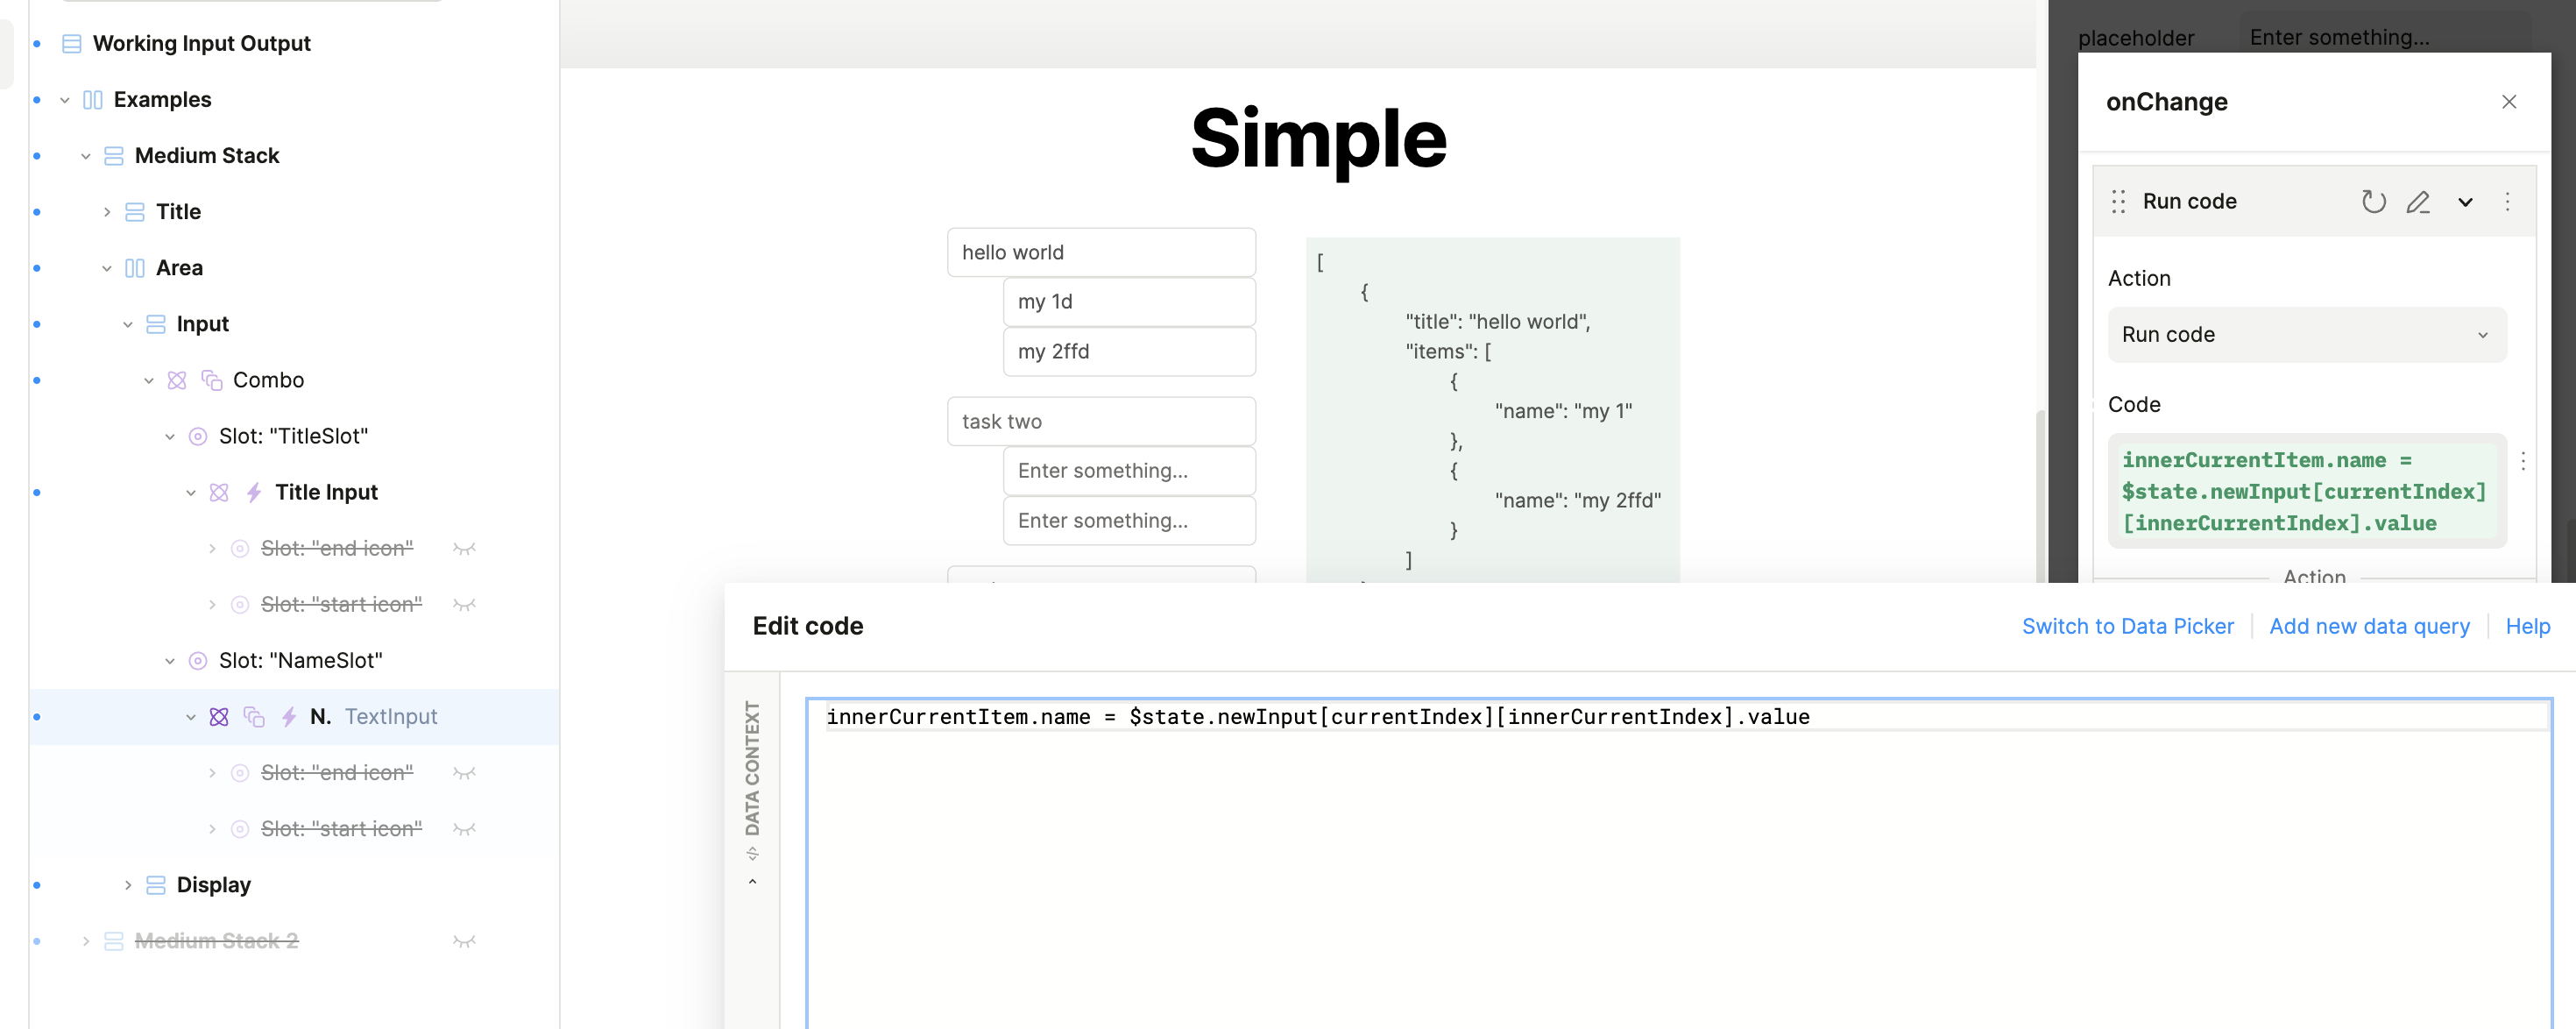Show the hidden Slot "start icon" under TextInput
Viewport: 2576px width, 1029px height.
464,829
